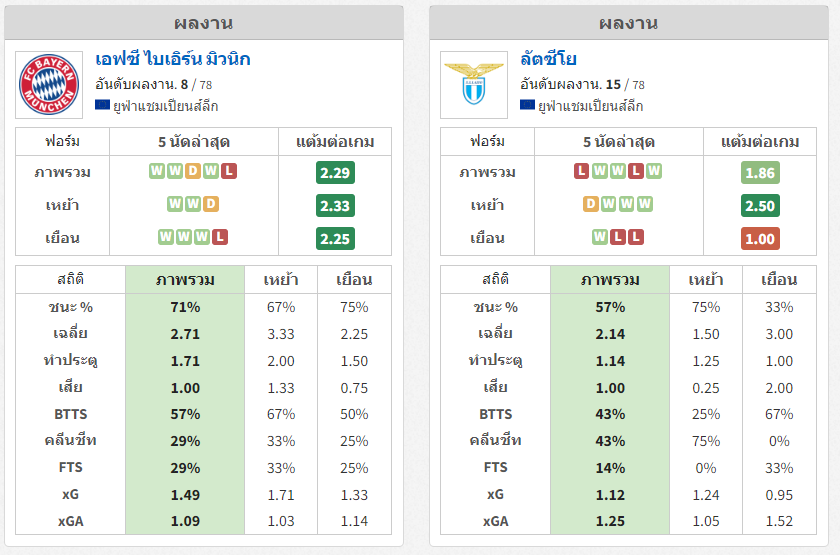Click the FC Bayern München club logo
This screenshot has width=840, height=555.
[x=49, y=85]
